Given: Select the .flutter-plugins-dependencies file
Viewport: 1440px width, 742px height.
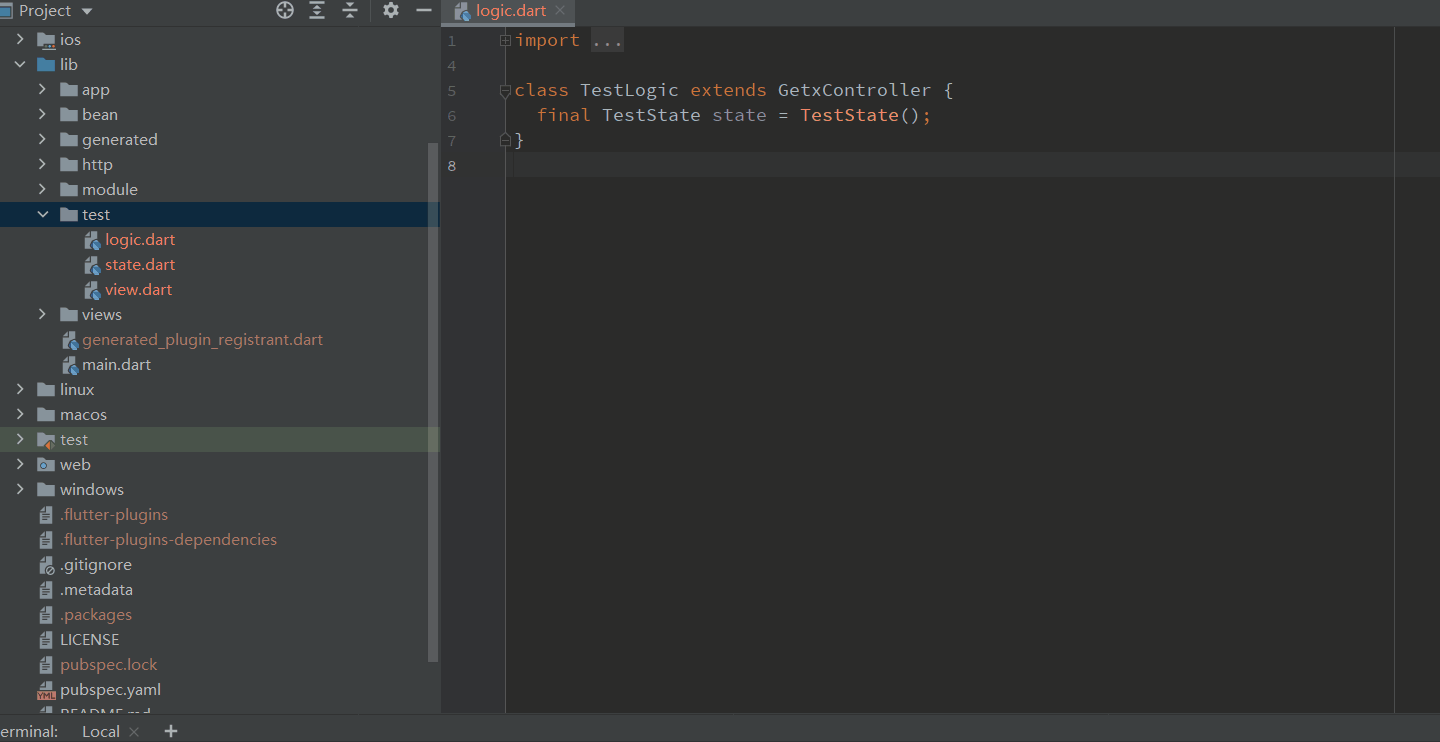Looking at the screenshot, I should click(168, 539).
